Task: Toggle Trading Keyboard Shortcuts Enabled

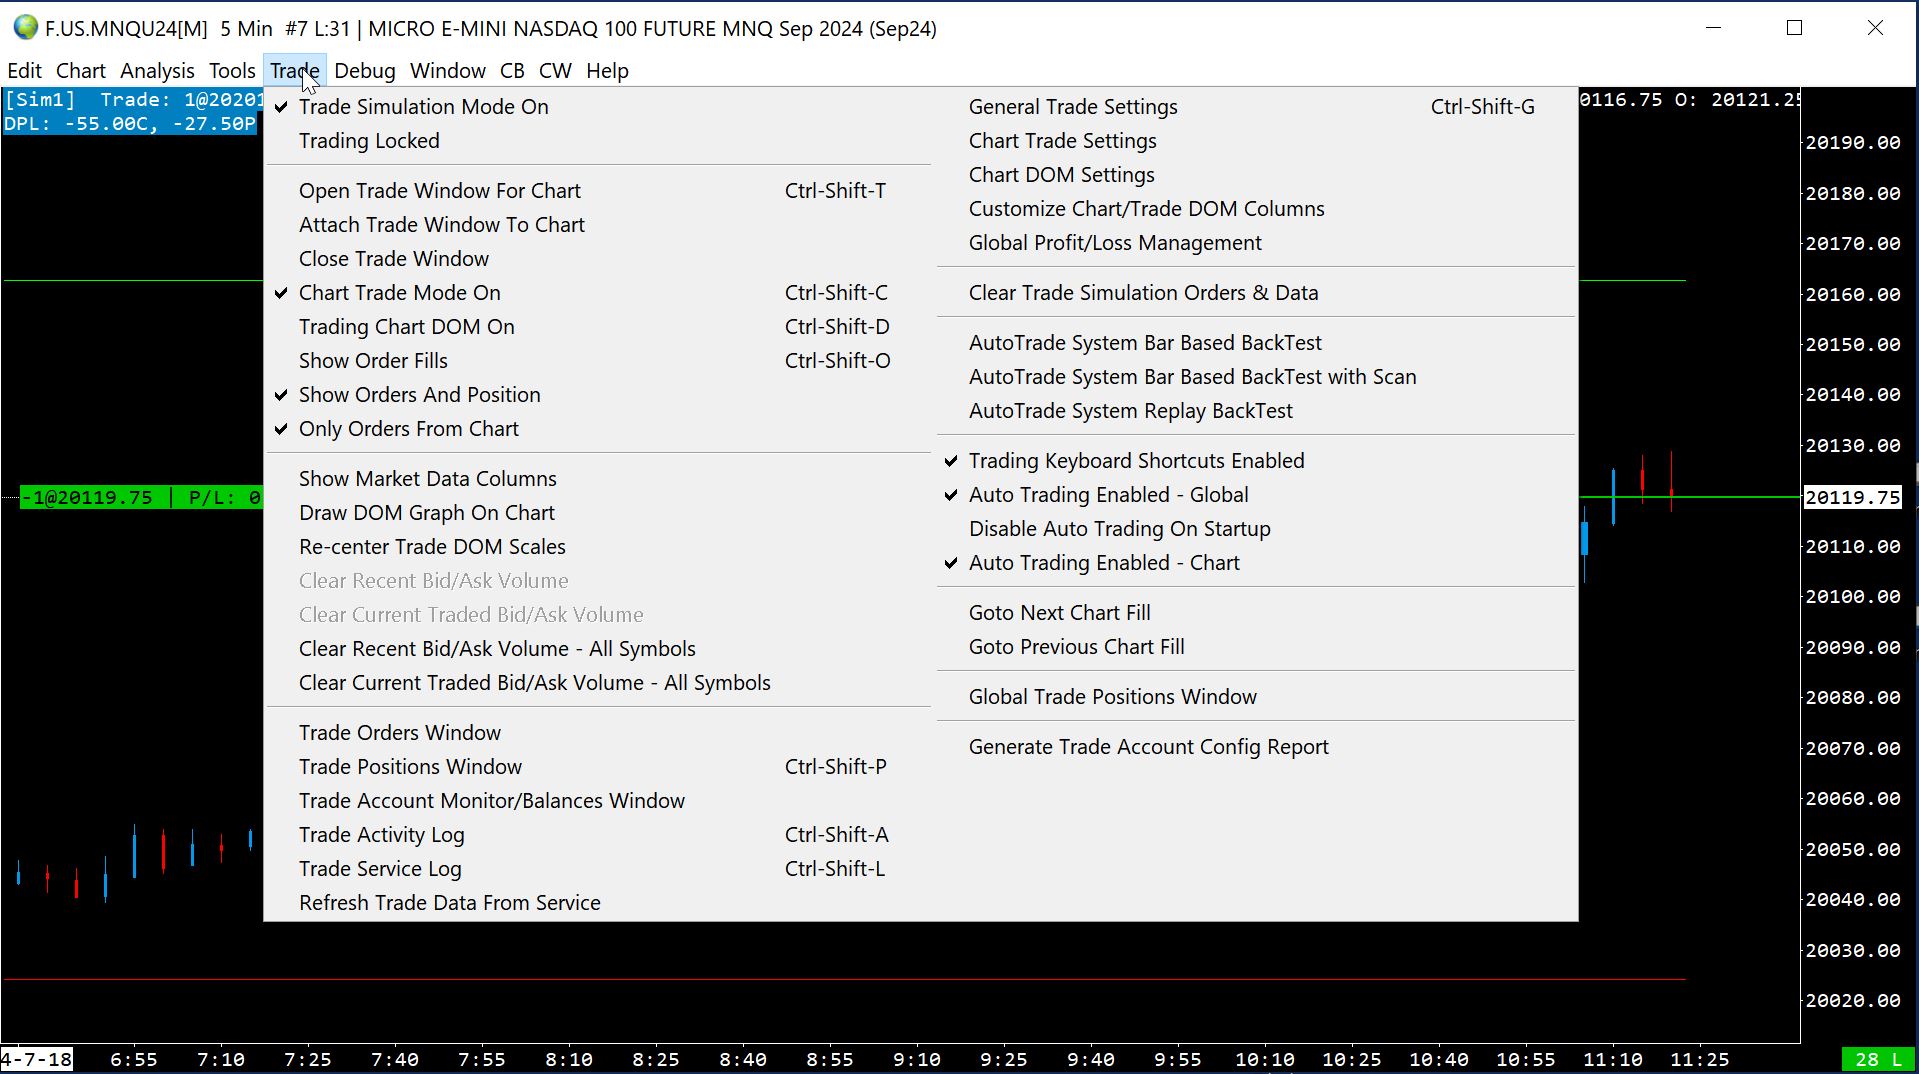Action: 1136,461
